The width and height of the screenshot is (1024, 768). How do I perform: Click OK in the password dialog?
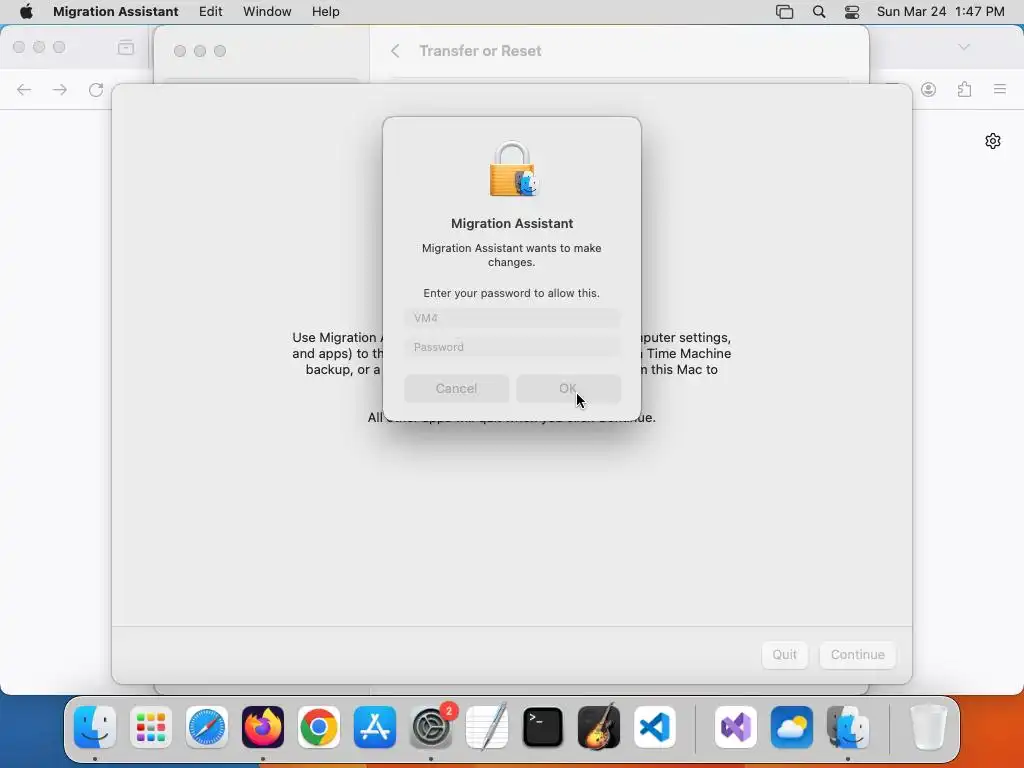(x=568, y=389)
